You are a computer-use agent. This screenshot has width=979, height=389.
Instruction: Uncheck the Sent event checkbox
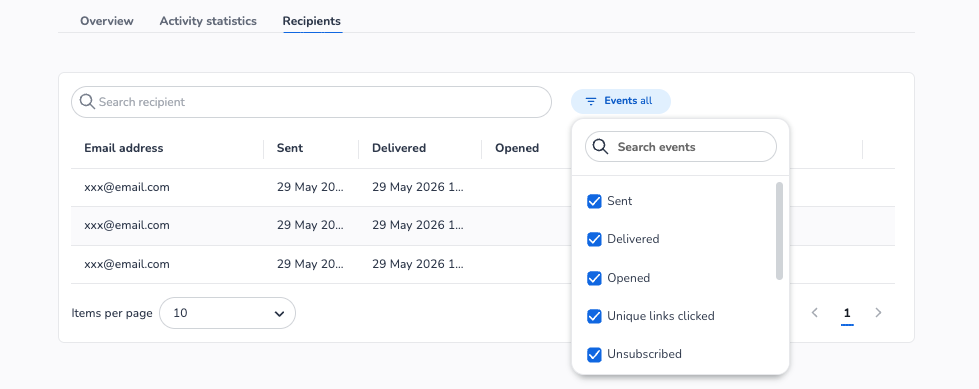click(594, 201)
